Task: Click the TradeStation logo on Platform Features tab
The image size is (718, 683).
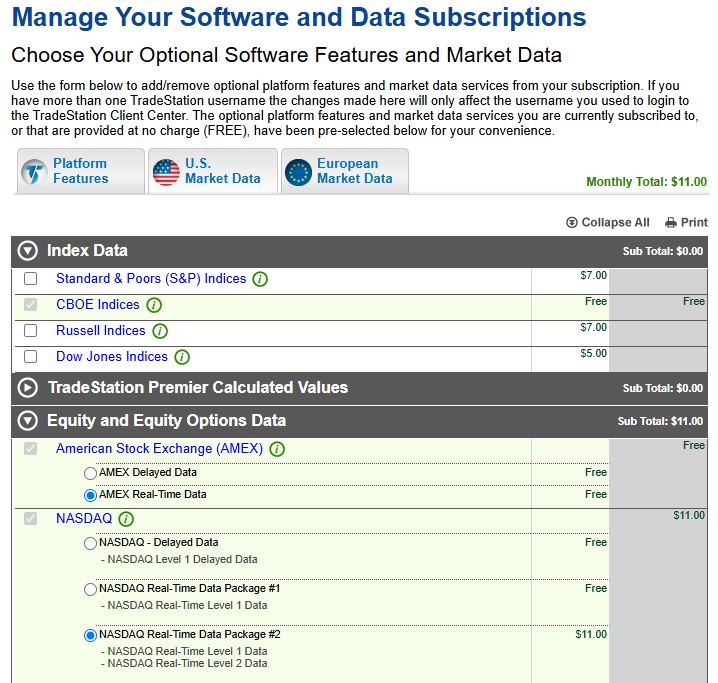Action: [34, 172]
